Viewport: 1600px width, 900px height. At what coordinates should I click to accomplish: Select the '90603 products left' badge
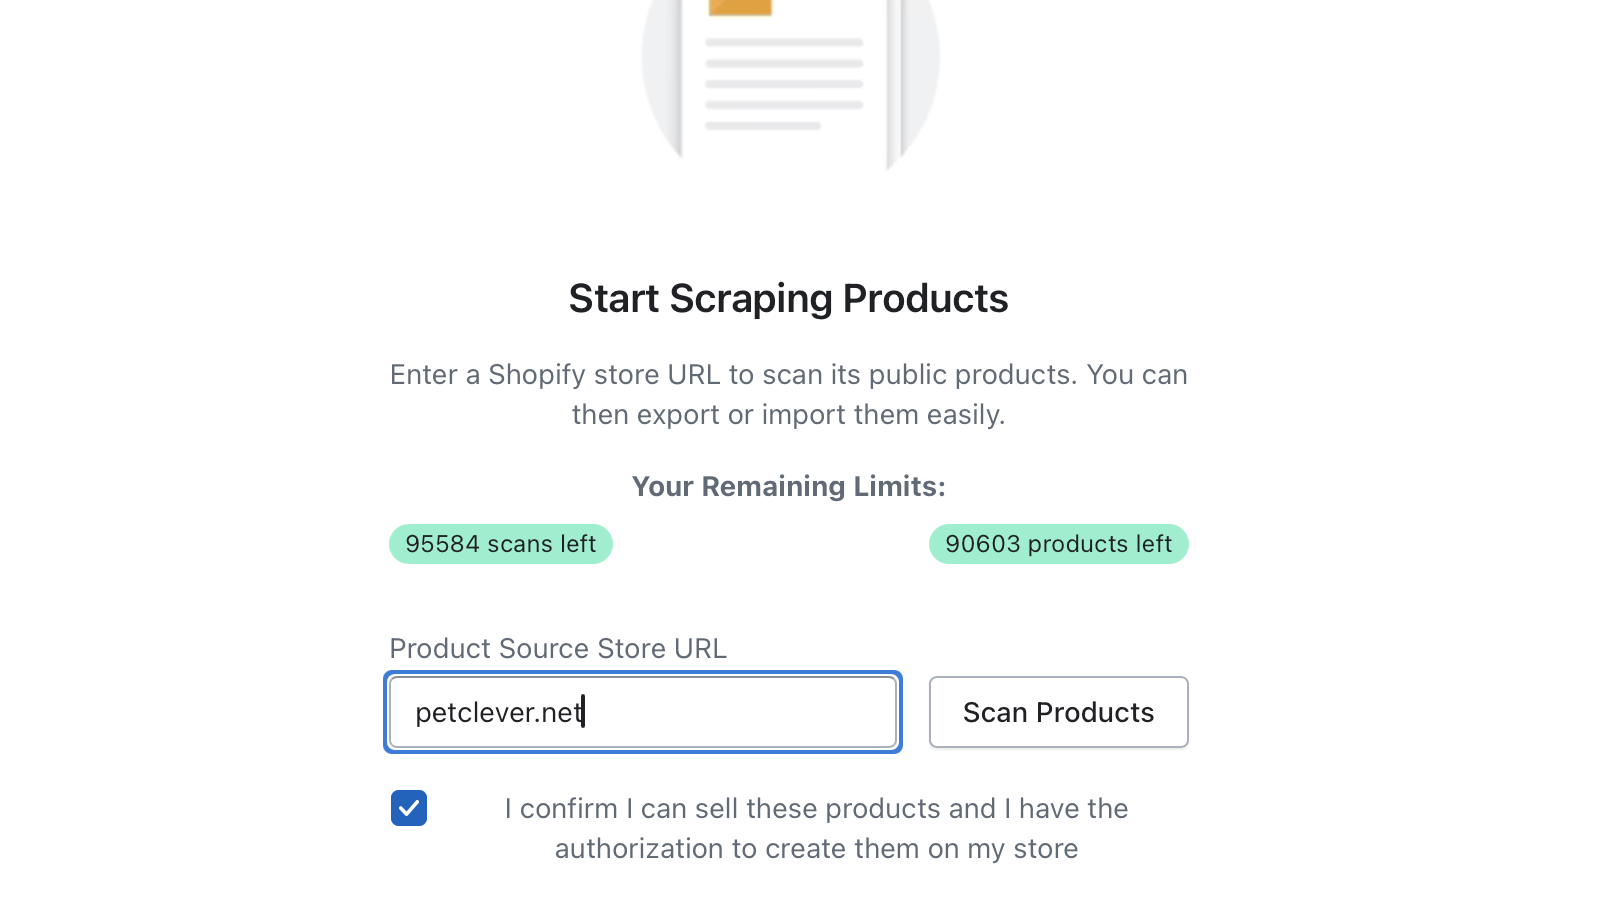click(1059, 543)
